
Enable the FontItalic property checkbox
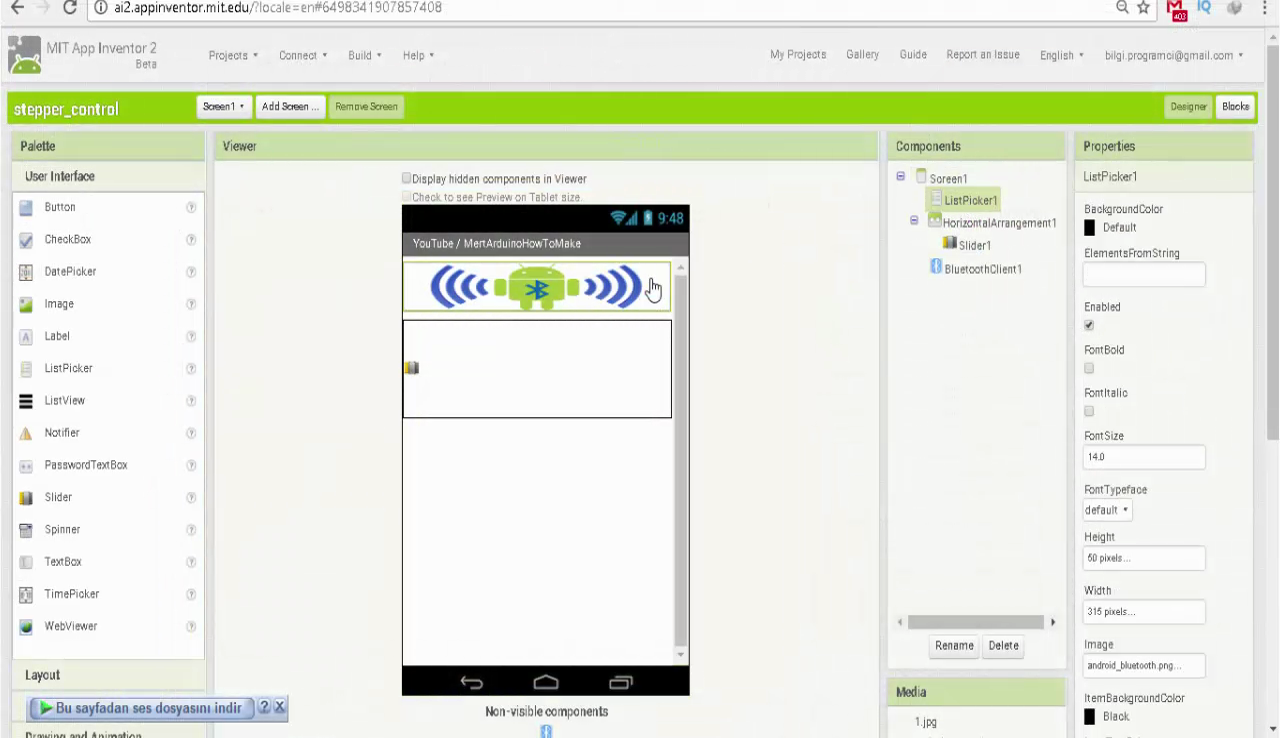pos(1089,411)
